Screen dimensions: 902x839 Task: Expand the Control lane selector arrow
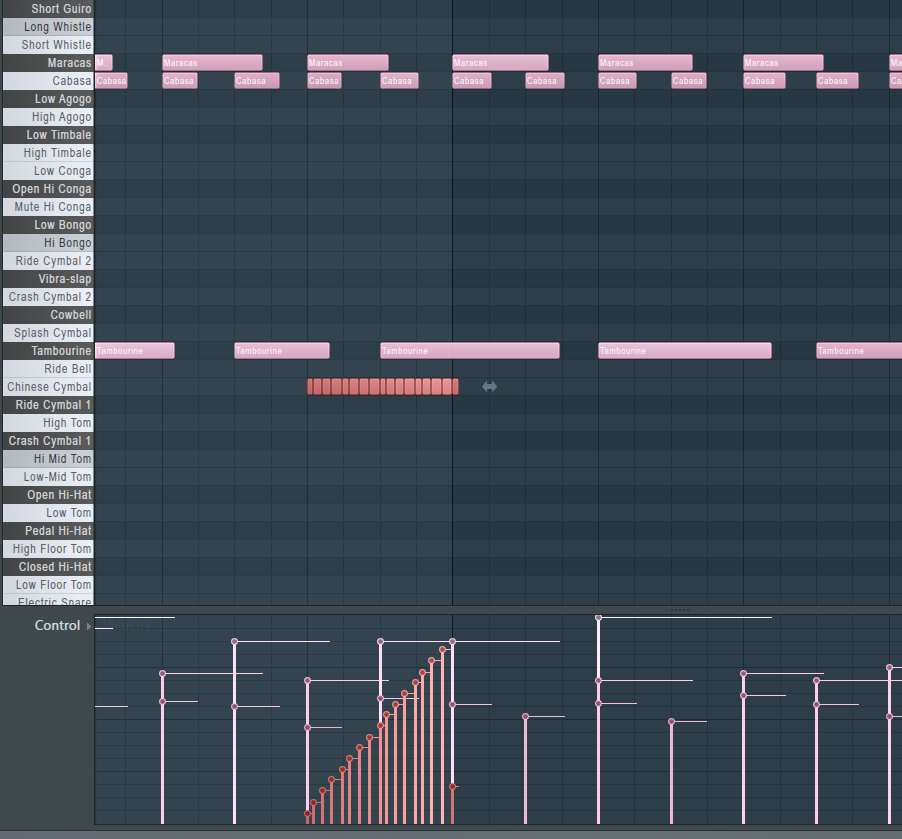click(x=89, y=626)
